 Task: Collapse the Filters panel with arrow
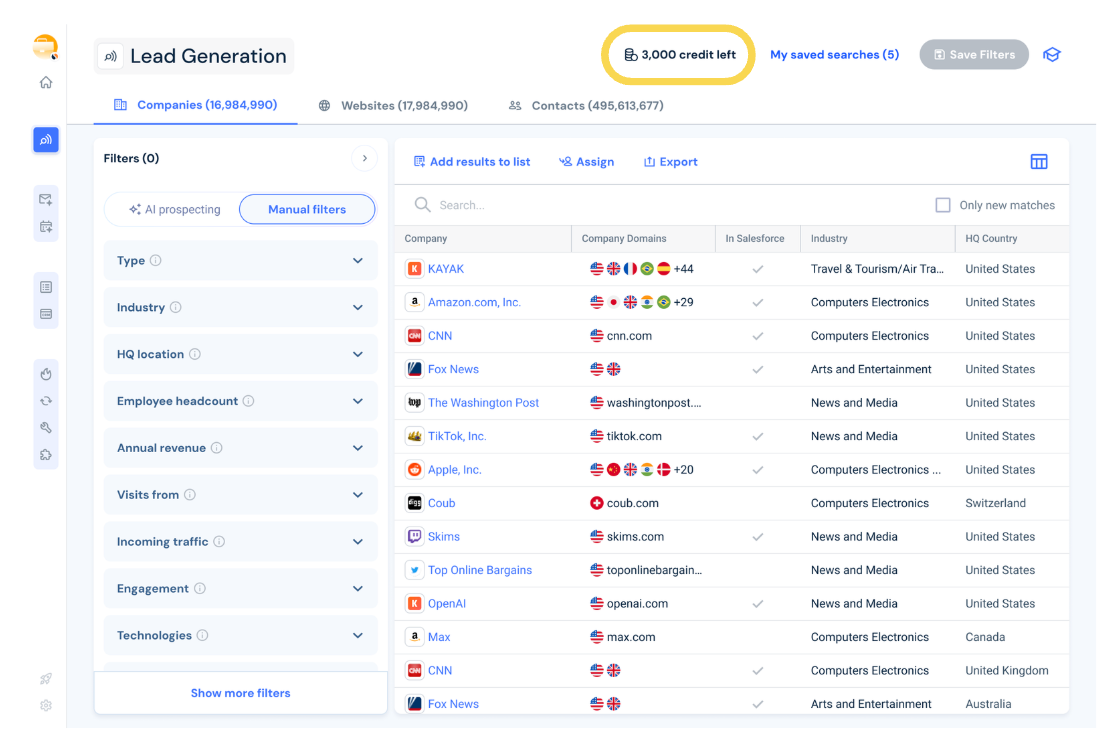point(364,158)
